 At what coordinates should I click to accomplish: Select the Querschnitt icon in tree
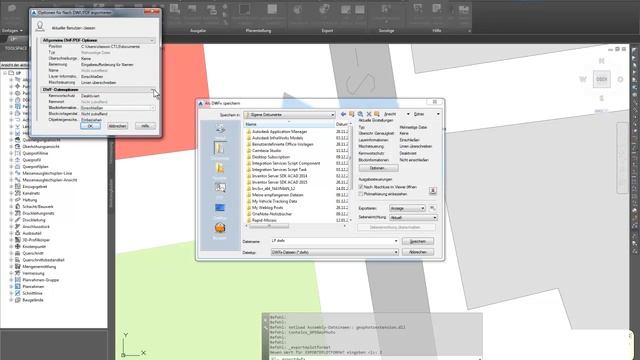click(x=18, y=253)
